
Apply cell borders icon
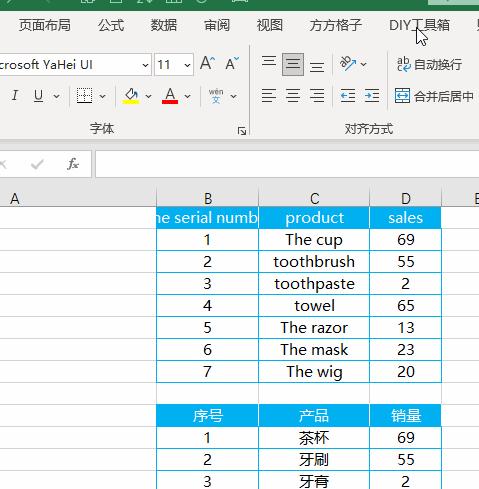point(84,96)
